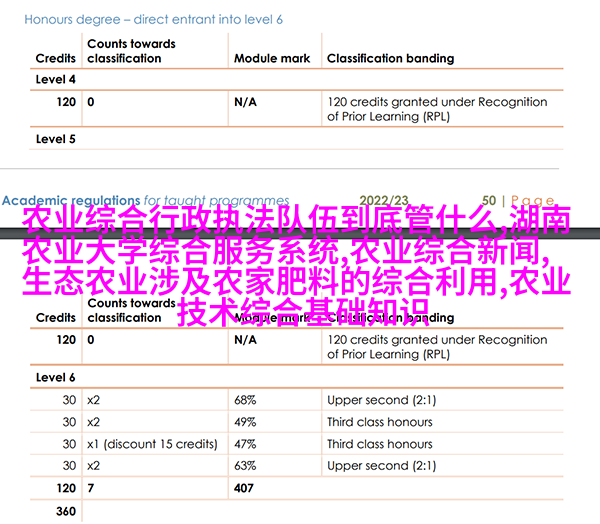Click the 68% module mark cell
The width and height of the screenshot is (600, 524).
tap(245, 400)
